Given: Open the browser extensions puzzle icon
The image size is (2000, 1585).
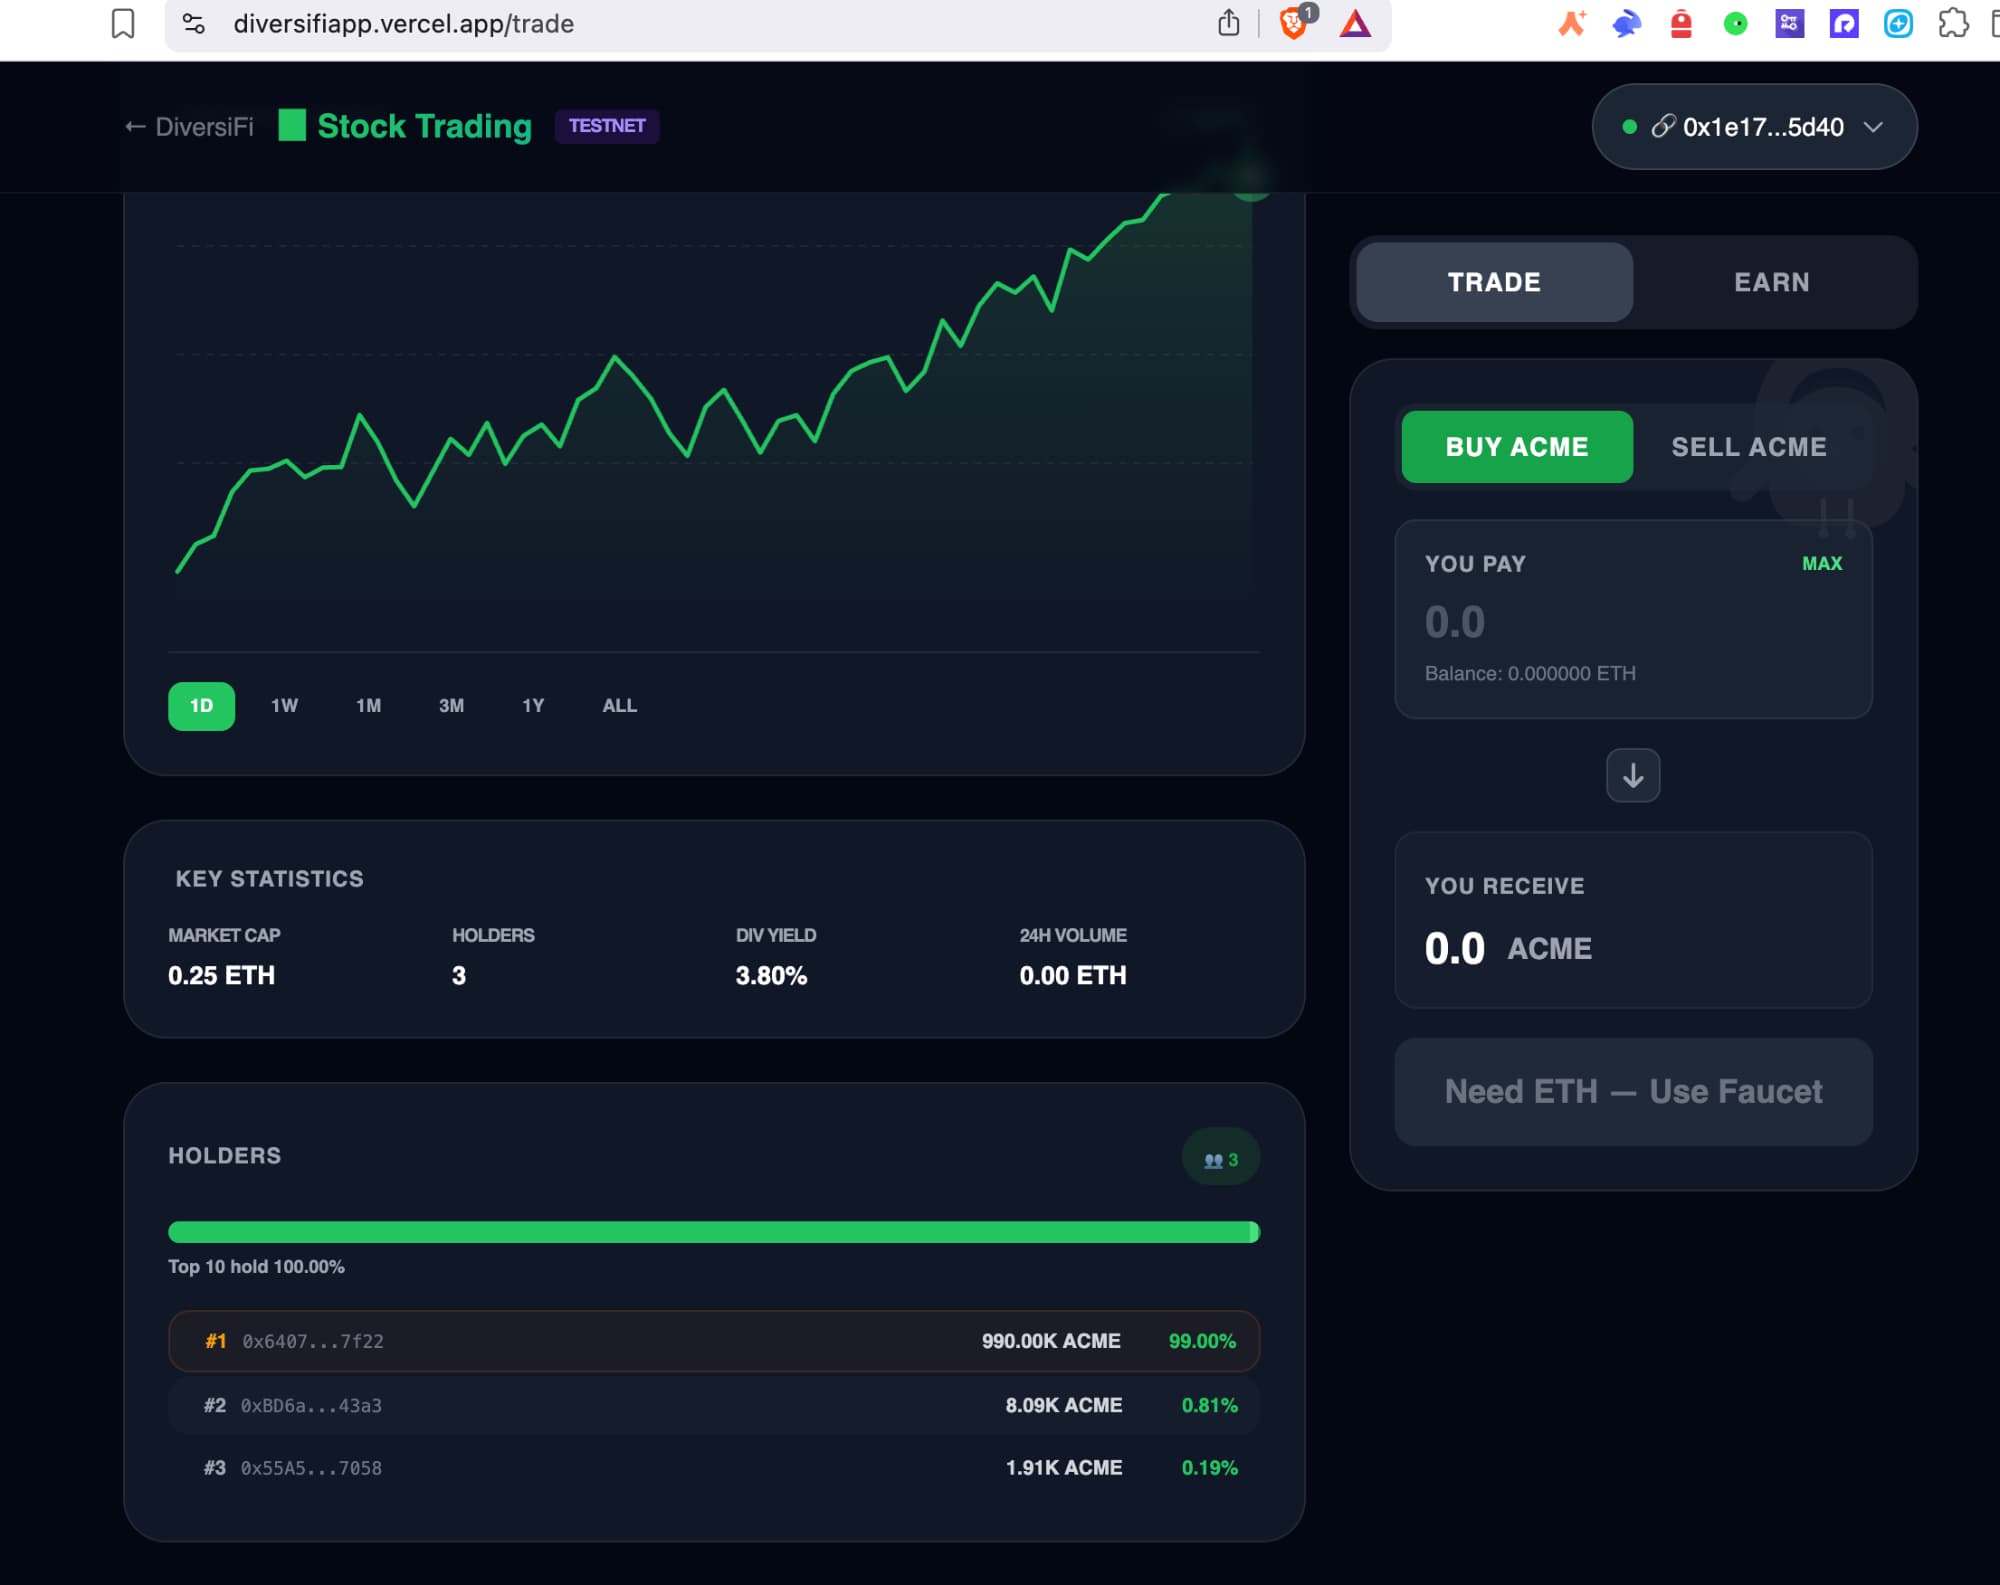Looking at the screenshot, I should (1952, 23).
